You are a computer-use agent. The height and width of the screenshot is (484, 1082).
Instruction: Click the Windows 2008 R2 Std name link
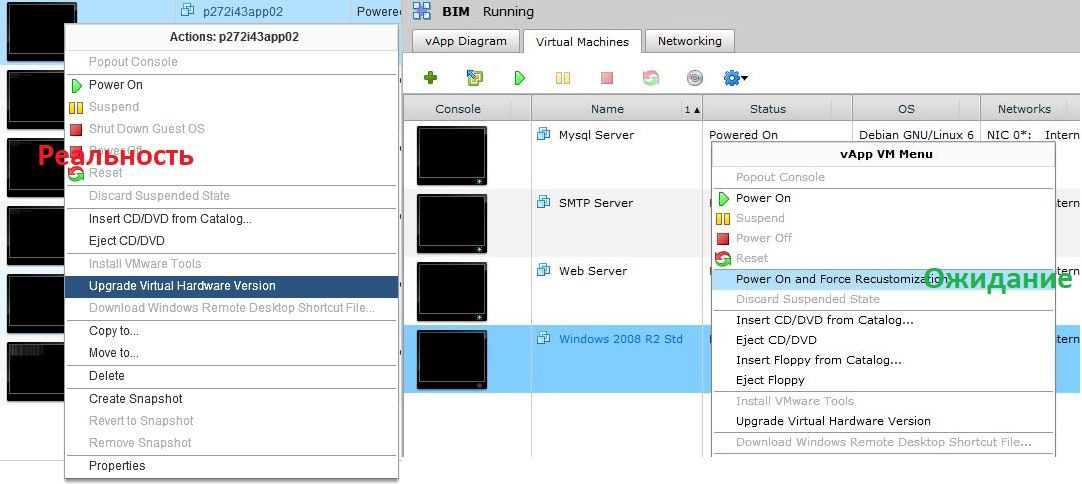tap(620, 339)
